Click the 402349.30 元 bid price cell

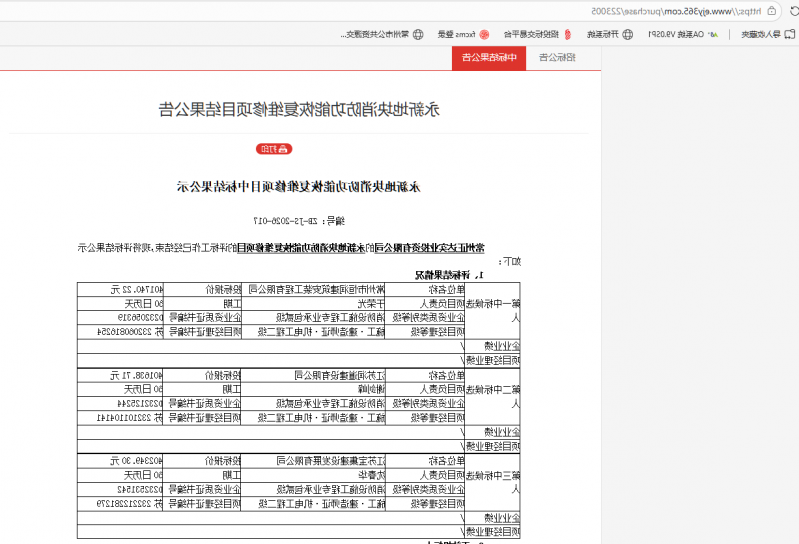click(120, 461)
